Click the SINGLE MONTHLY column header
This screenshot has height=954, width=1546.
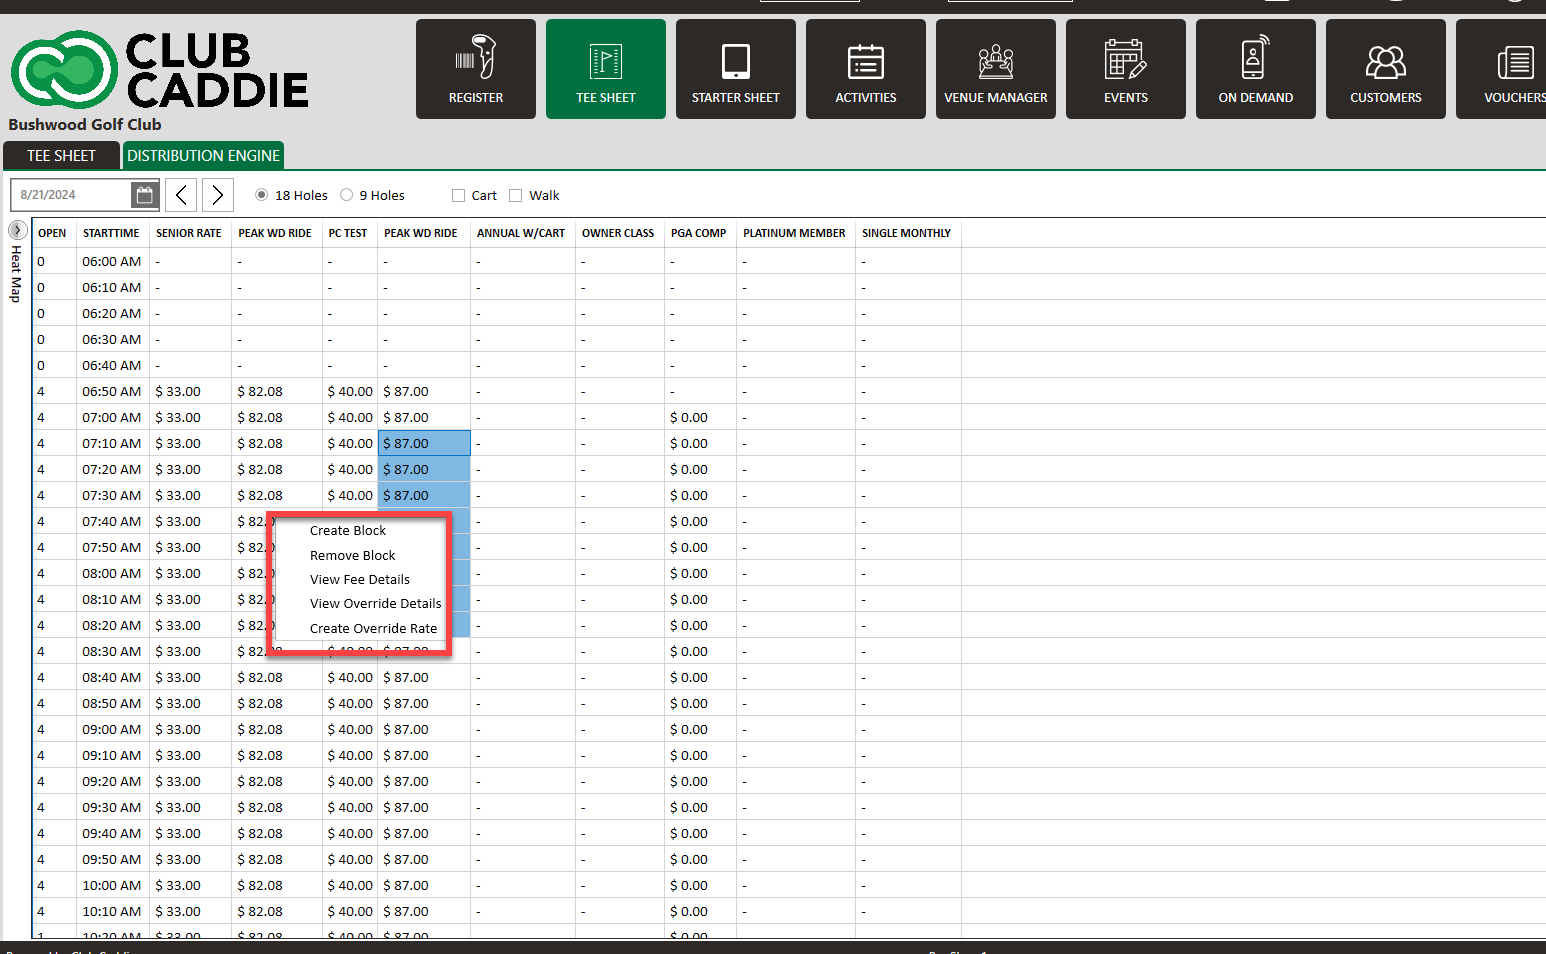907,233
